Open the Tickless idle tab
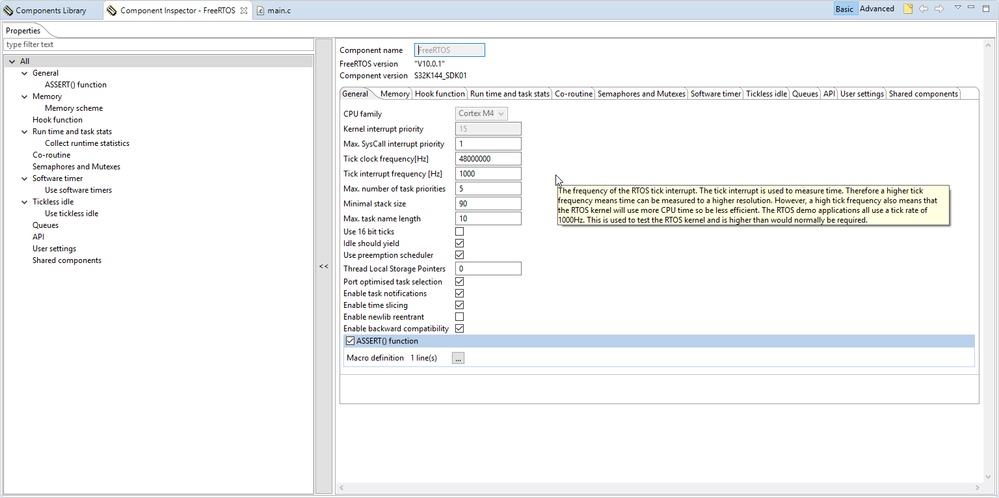 [x=766, y=94]
